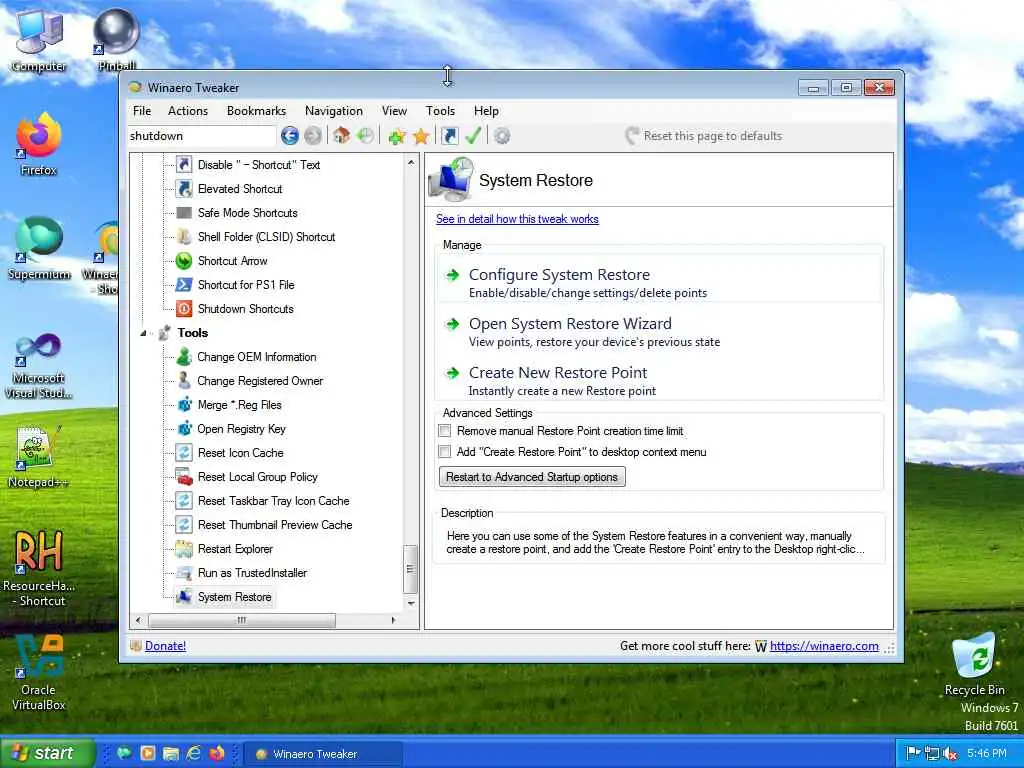Click the green arrow beside Open System Restore Wizard
Viewport: 1024px width, 768px height.
452,324
